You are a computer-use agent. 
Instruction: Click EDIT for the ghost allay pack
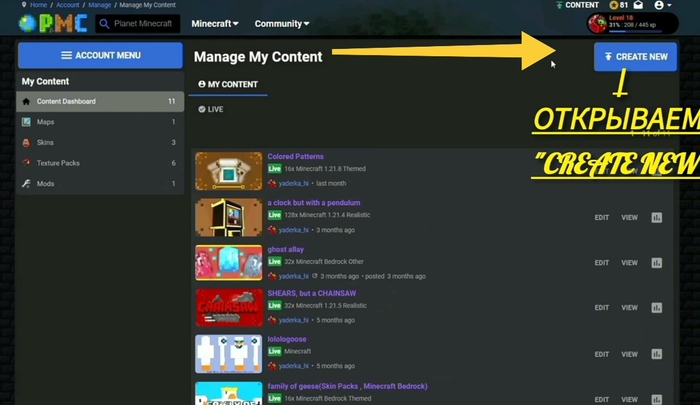[x=601, y=263]
